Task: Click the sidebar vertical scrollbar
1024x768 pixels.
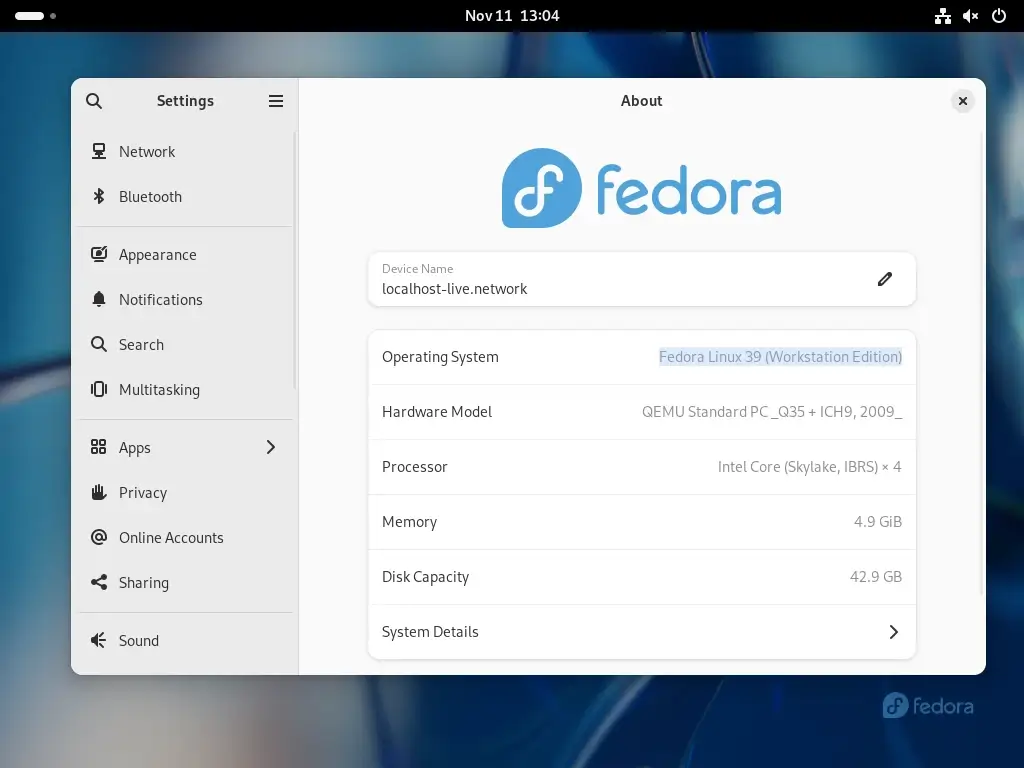Action: [x=295, y=261]
